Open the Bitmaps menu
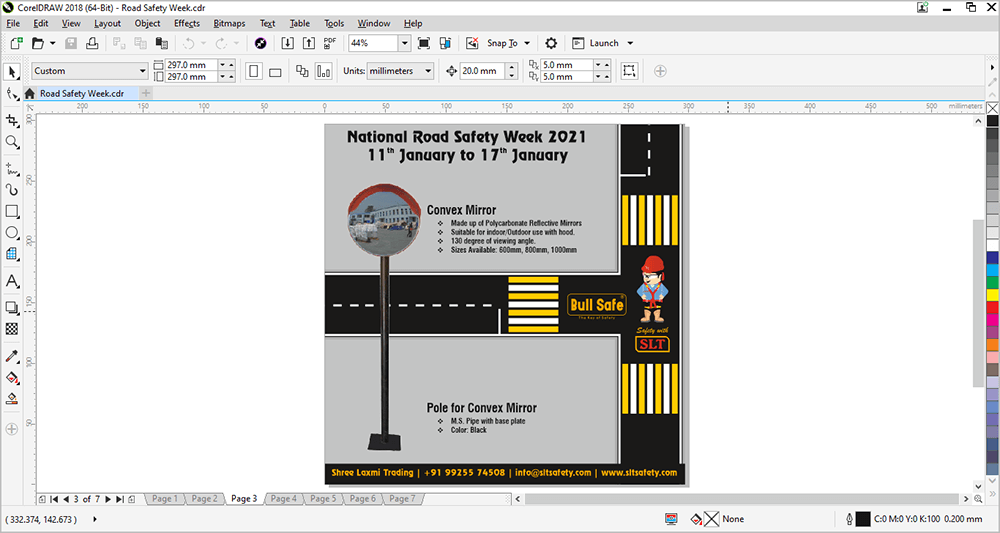This screenshot has width=1000, height=533. 229,23
